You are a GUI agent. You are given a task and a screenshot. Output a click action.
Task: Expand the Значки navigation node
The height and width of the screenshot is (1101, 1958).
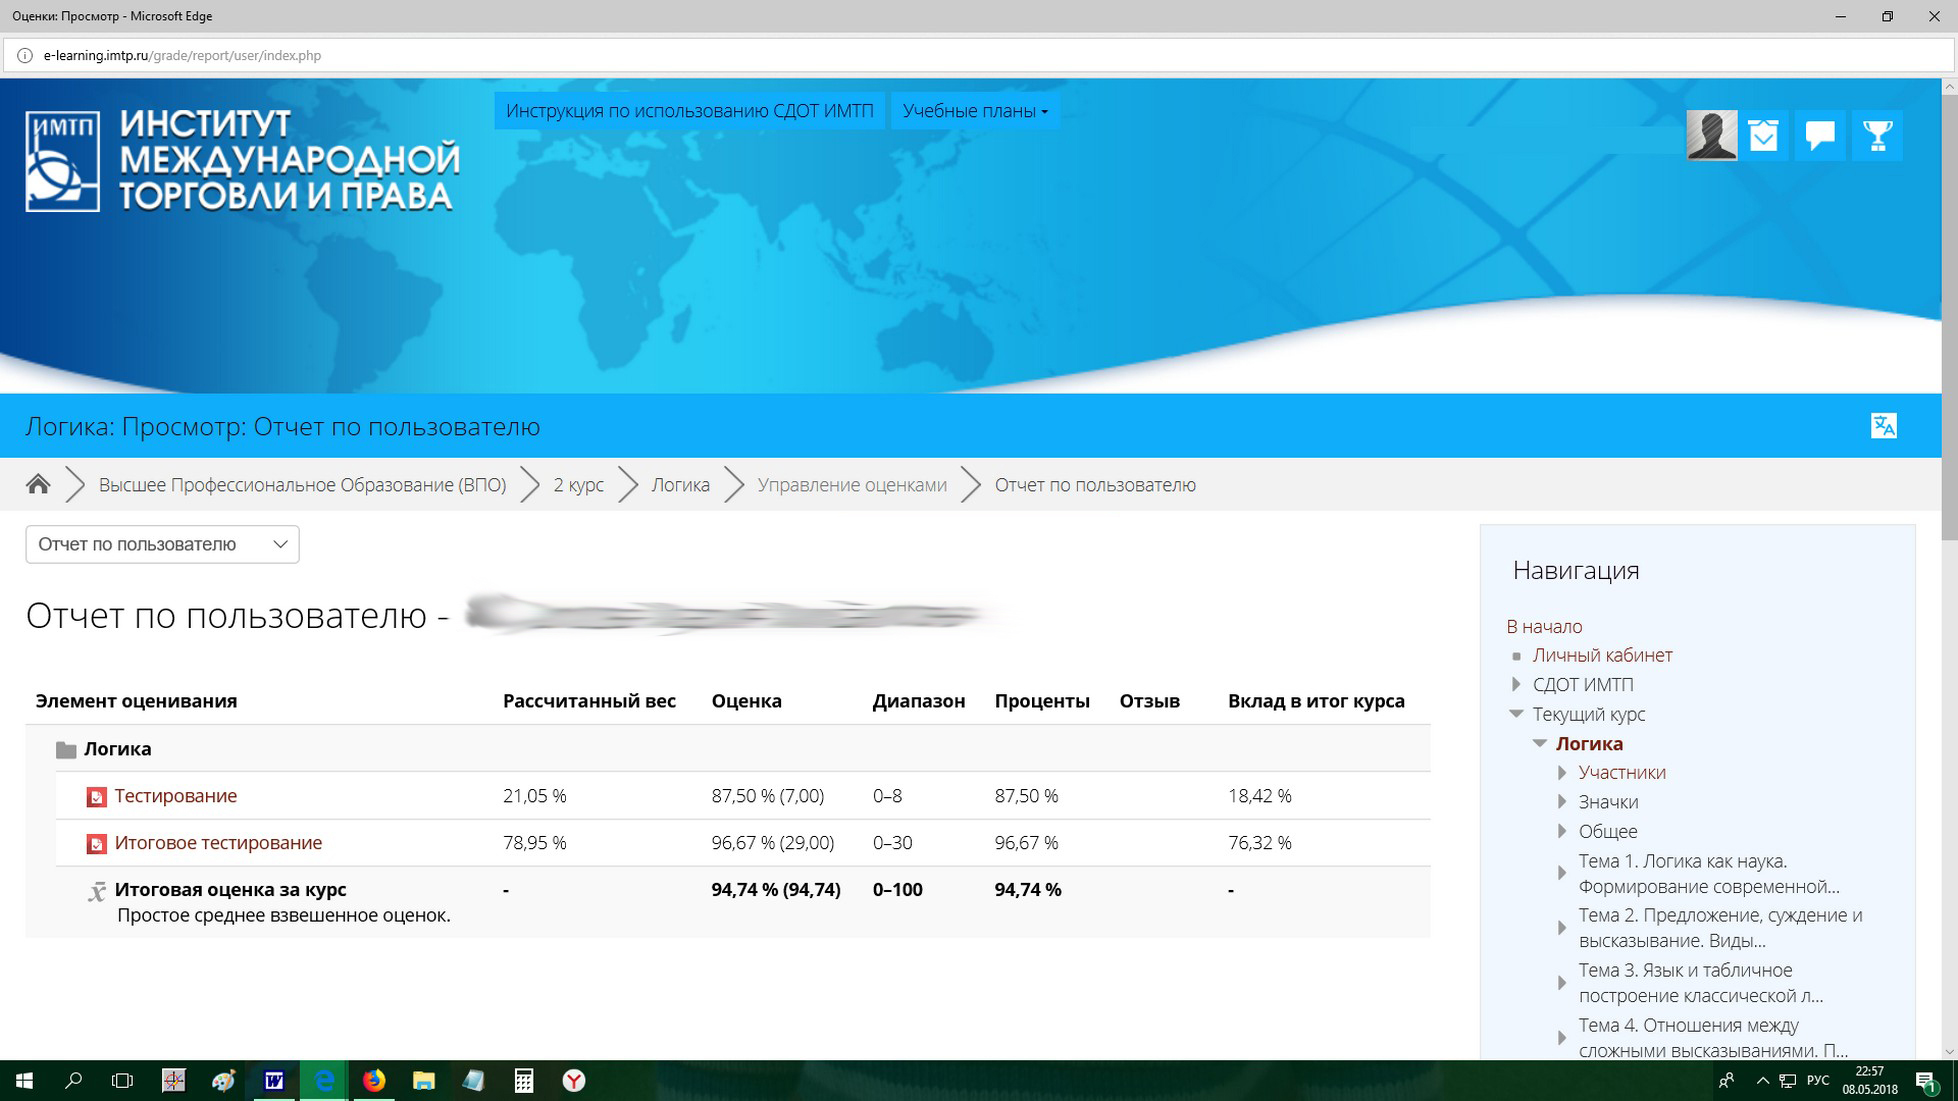coord(1562,802)
